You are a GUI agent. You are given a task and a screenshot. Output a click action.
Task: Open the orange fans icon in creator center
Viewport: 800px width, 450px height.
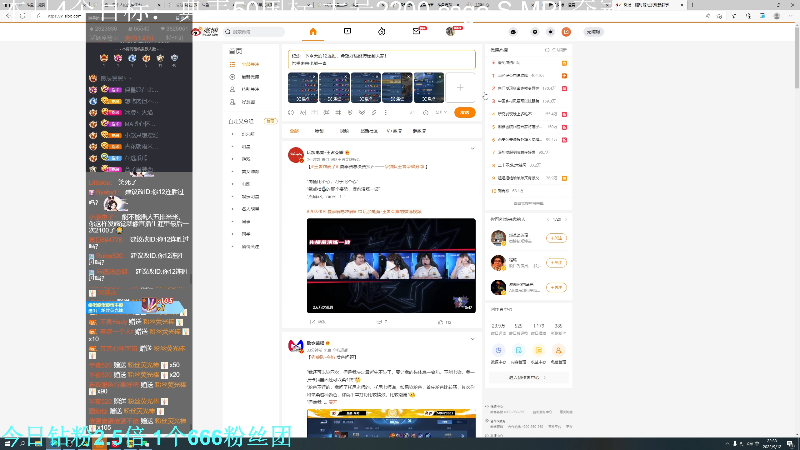click(558, 350)
